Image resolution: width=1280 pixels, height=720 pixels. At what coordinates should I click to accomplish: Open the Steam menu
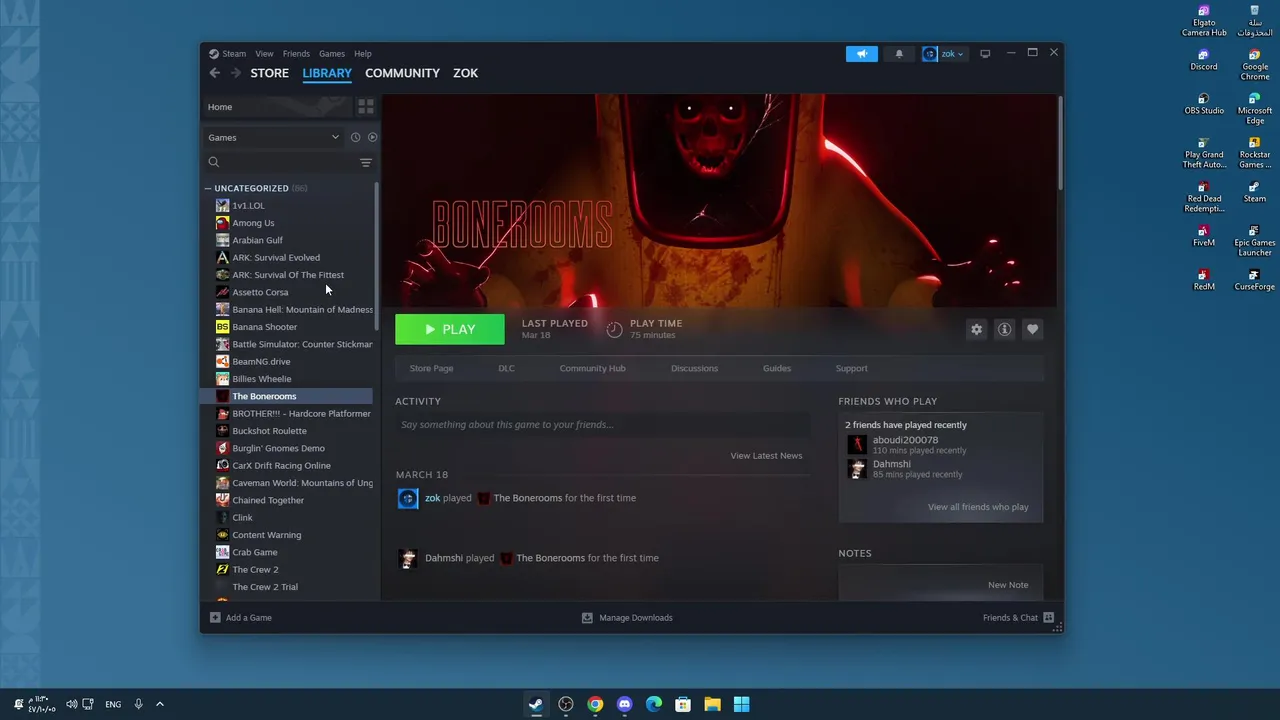234,54
